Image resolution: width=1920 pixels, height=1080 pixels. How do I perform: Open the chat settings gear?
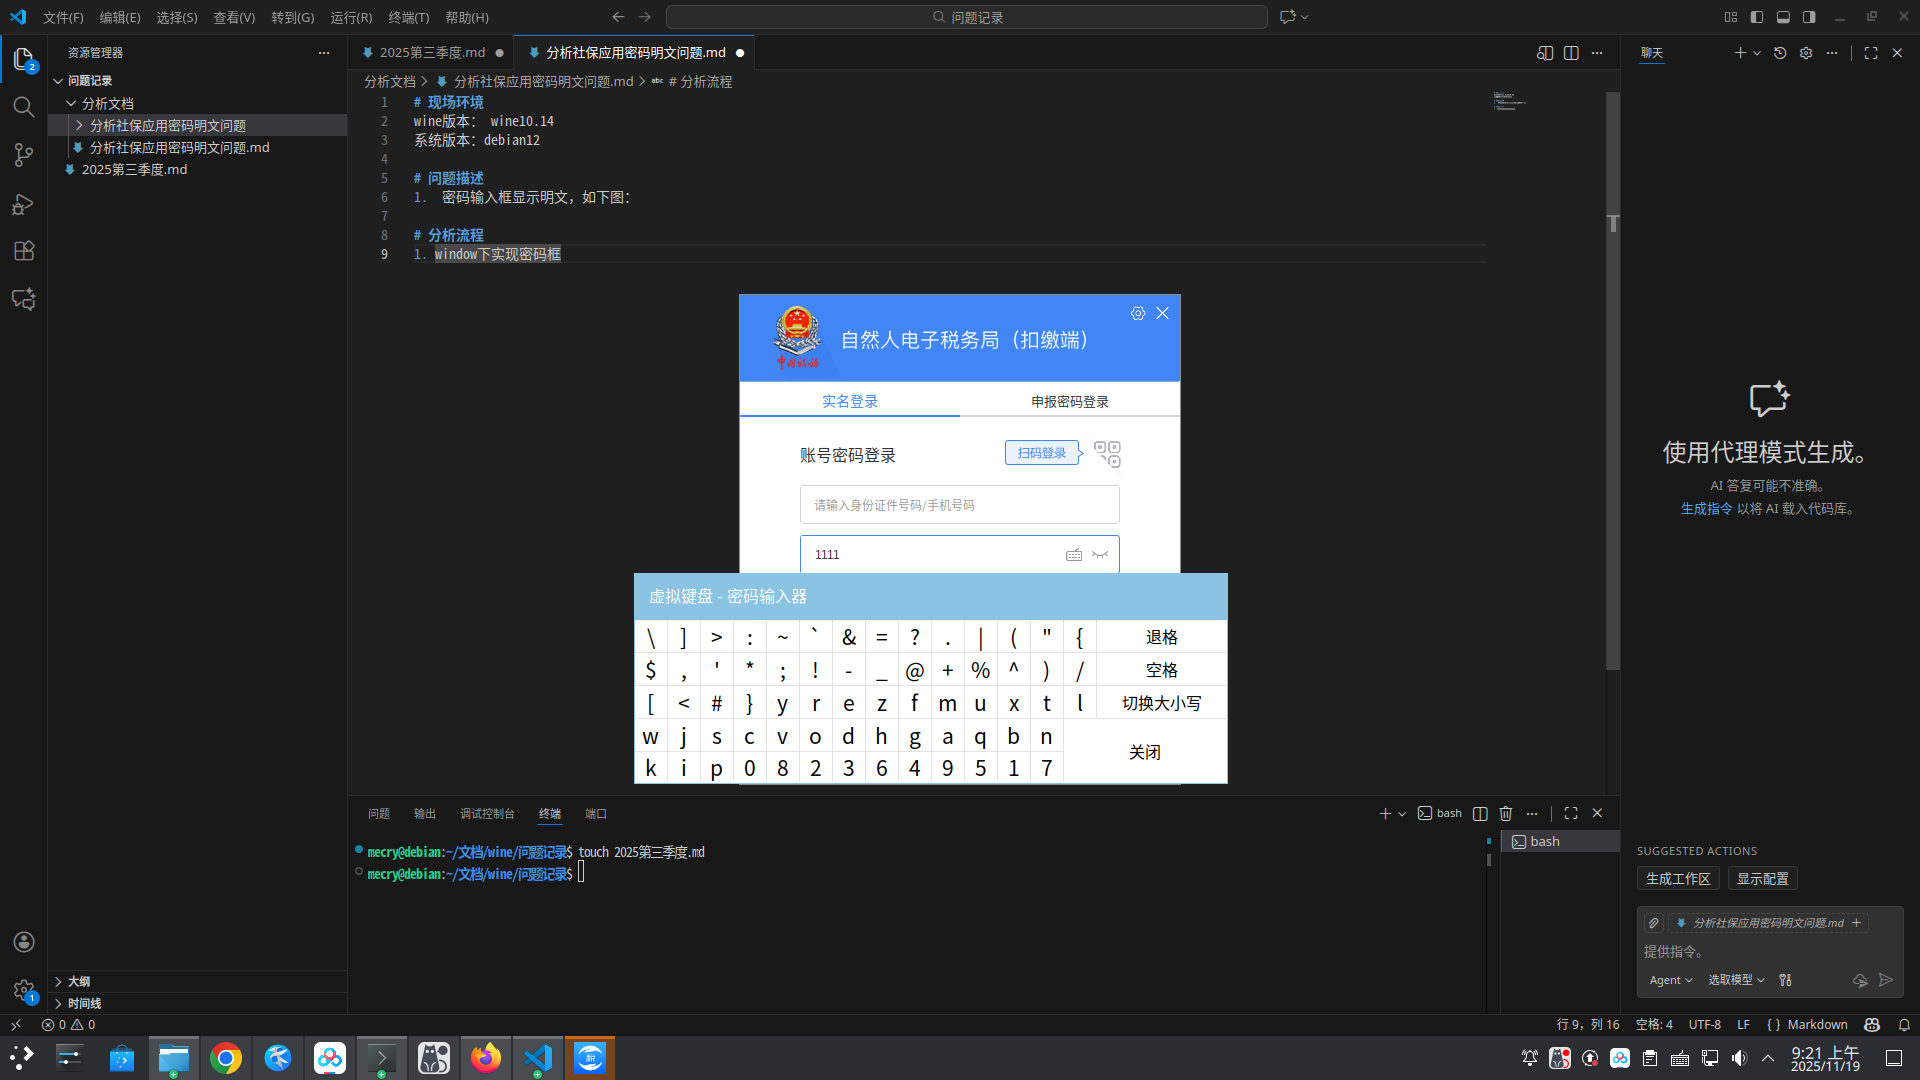(1806, 53)
